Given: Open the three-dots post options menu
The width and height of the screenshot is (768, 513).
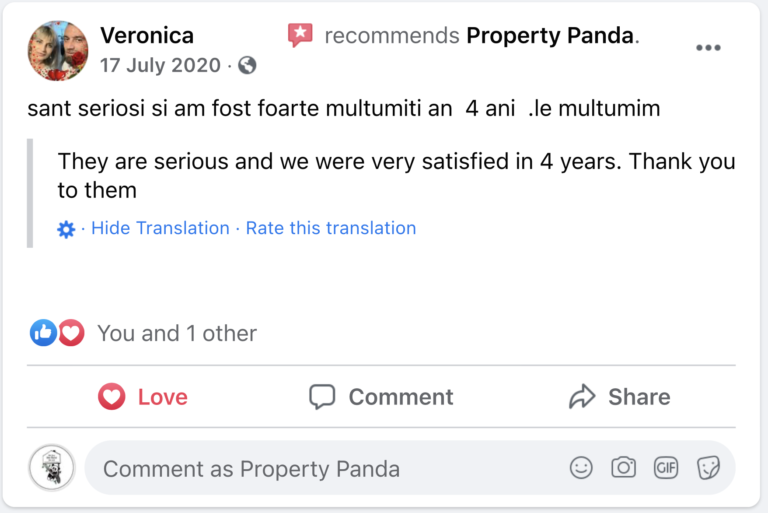Looking at the screenshot, I should (x=708, y=47).
